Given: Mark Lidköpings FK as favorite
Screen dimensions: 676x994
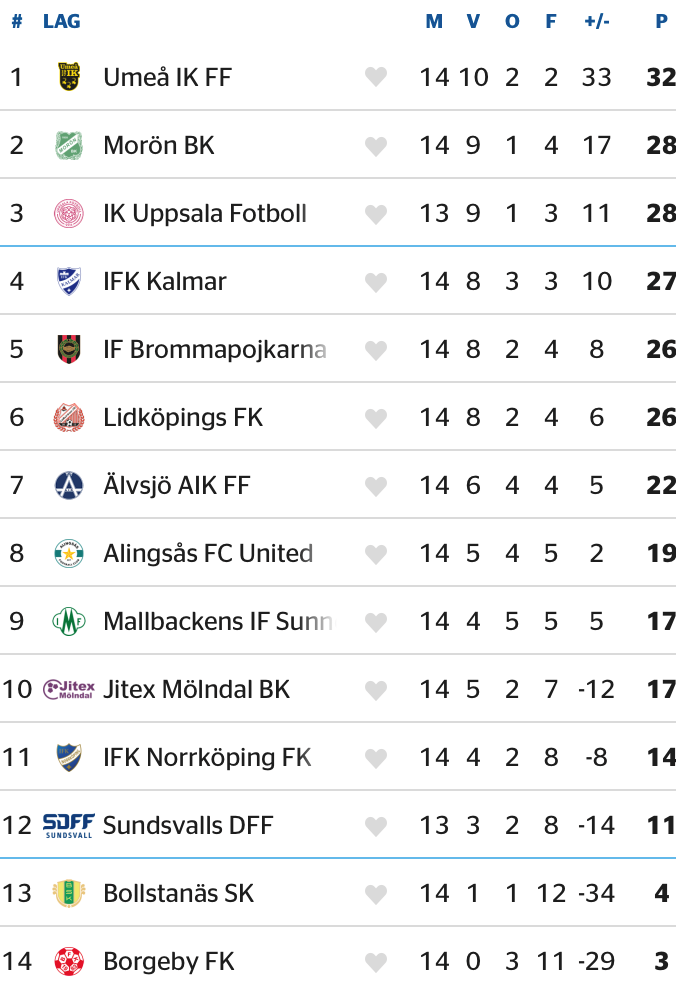Looking at the screenshot, I should pyautogui.click(x=376, y=418).
